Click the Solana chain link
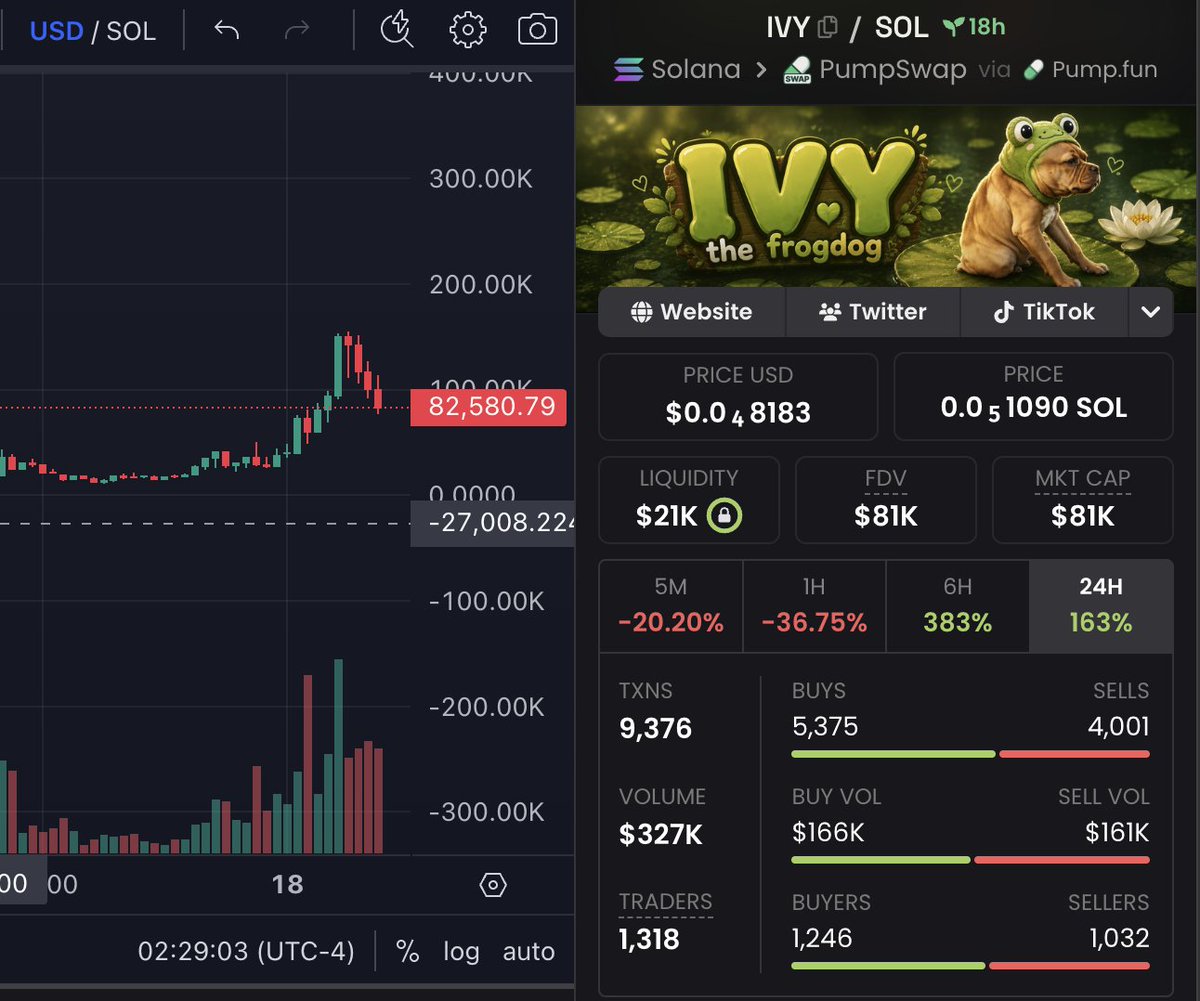 [x=677, y=70]
